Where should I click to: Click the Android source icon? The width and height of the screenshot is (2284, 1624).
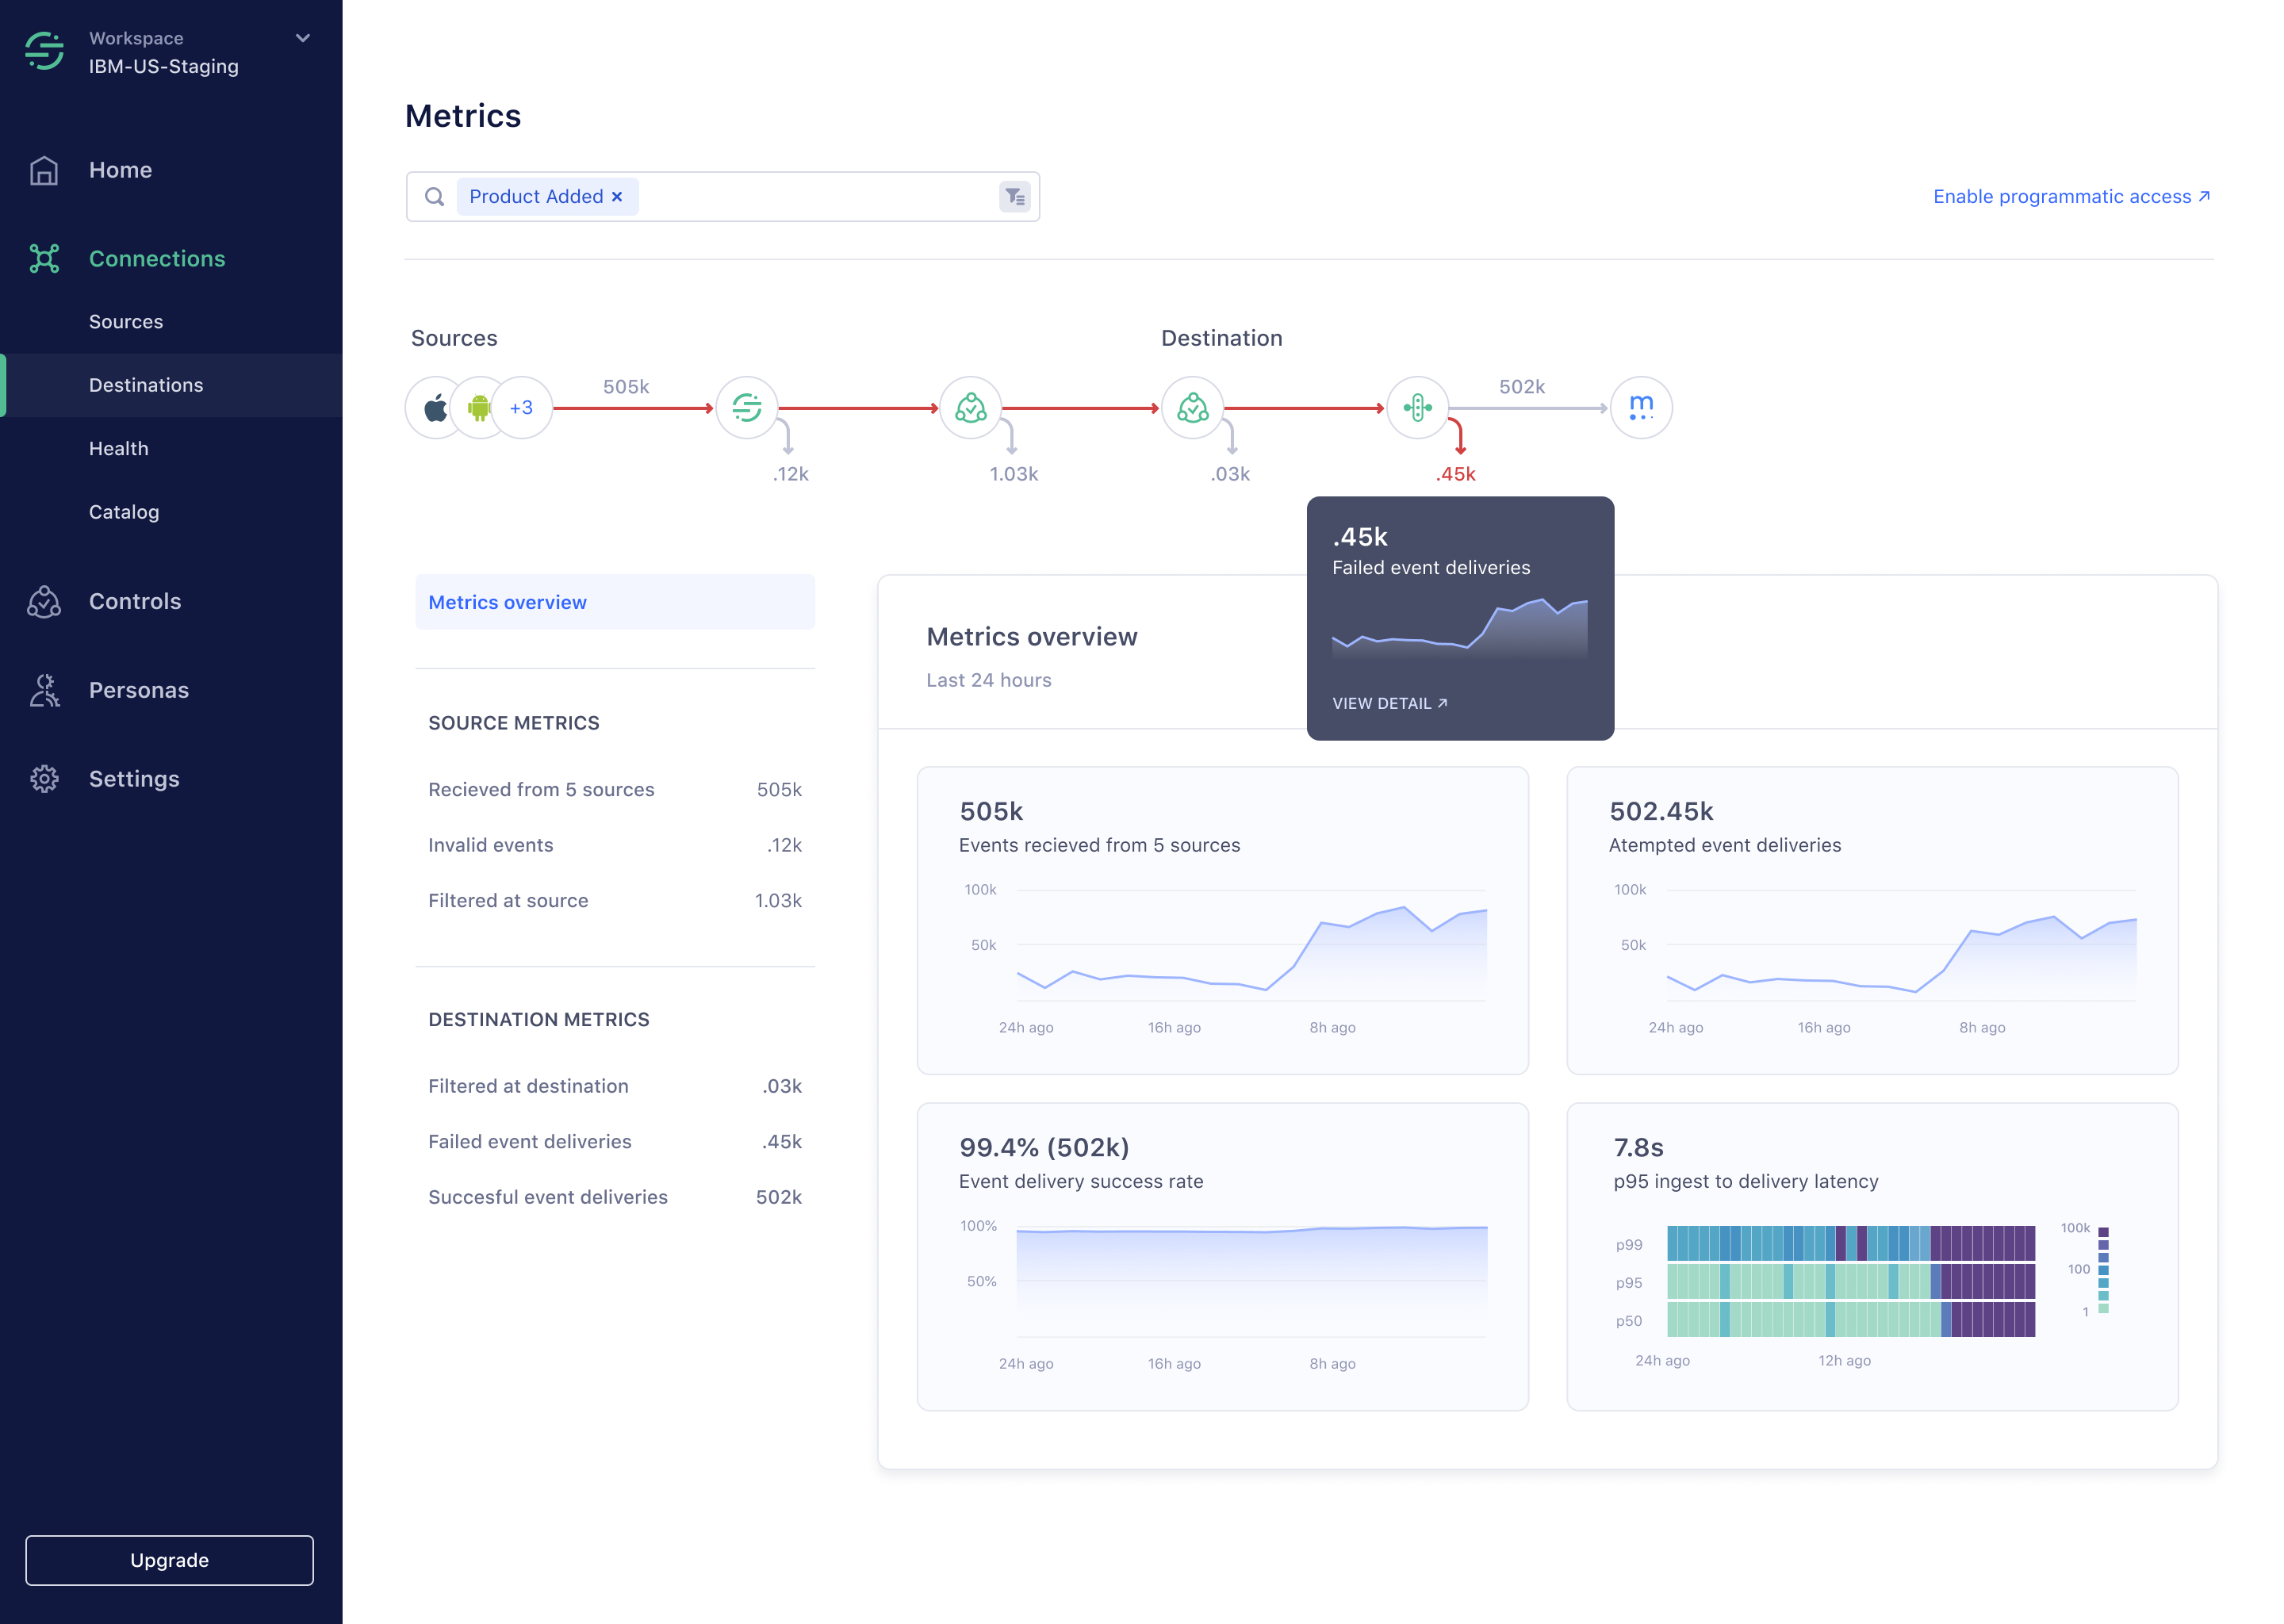tap(479, 408)
